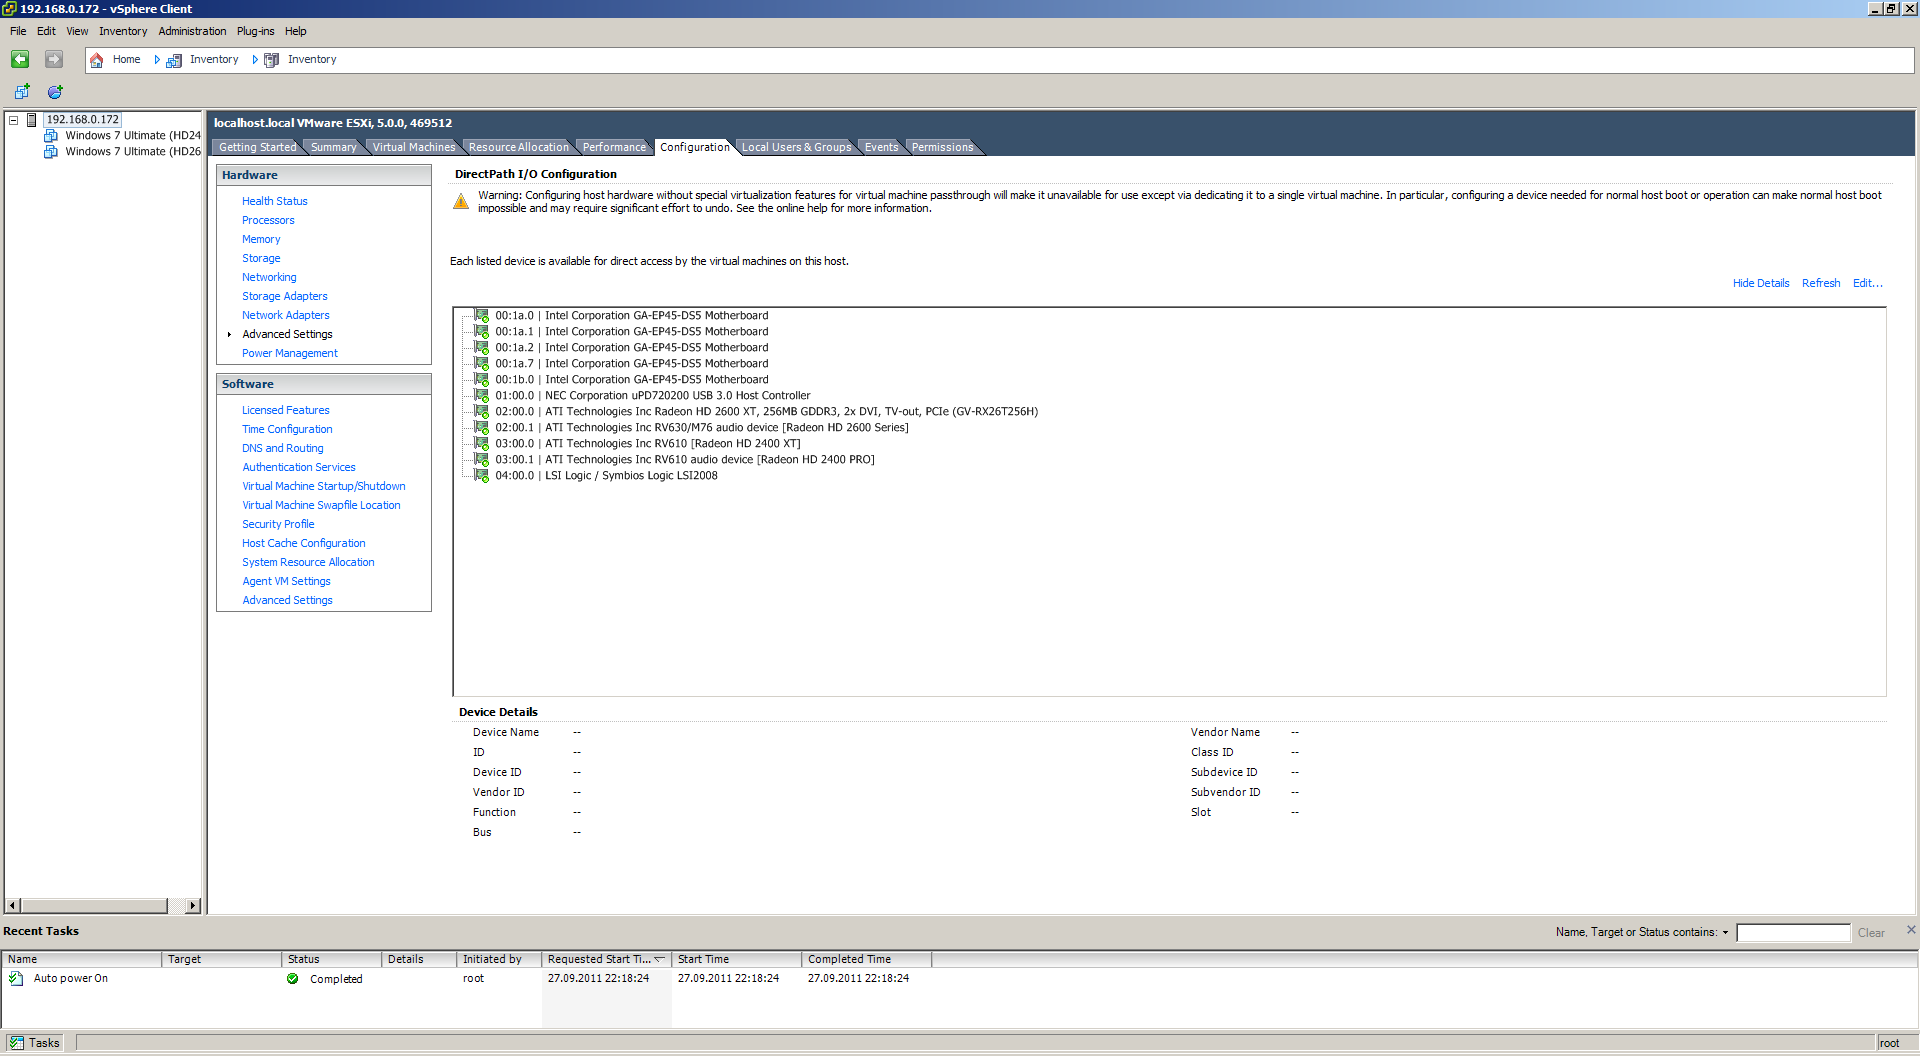The image size is (1920, 1056).
Task: Open Licensed Features under Software
Action: (285, 411)
